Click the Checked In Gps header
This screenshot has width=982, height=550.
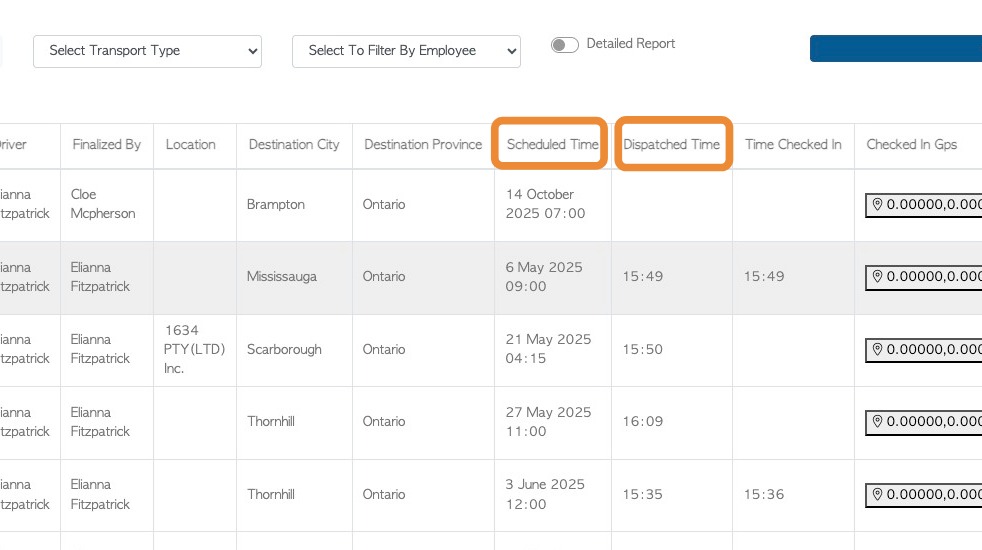911,144
